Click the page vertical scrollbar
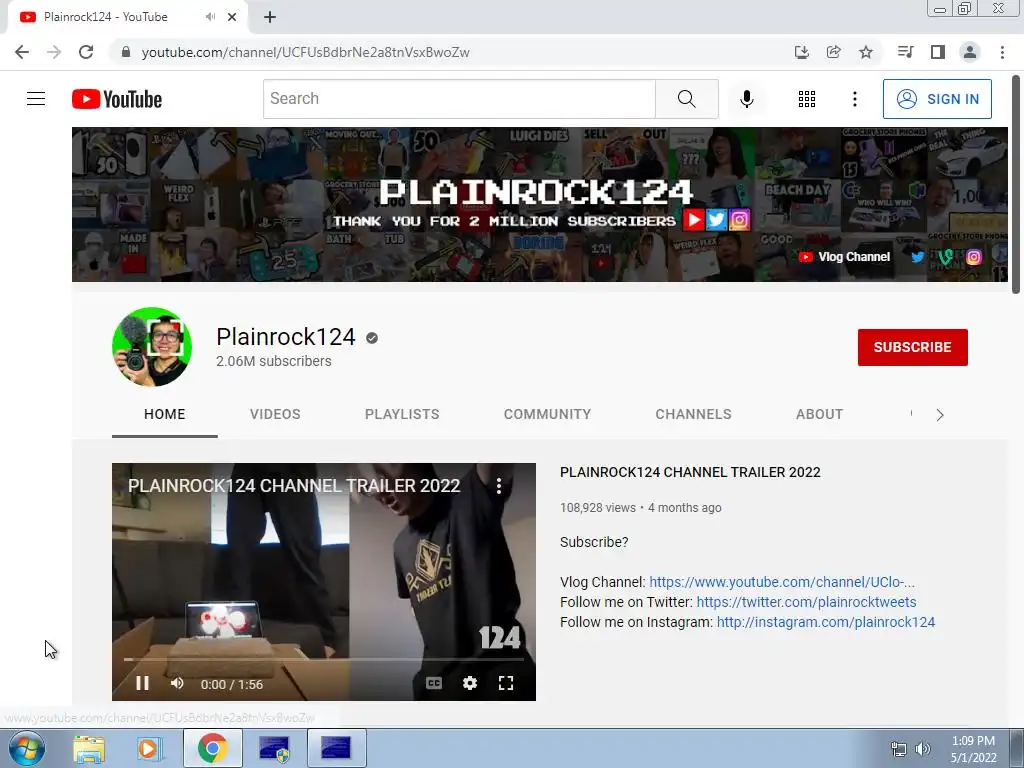Viewport: 1024px width, 768px height. [1015, 185]
